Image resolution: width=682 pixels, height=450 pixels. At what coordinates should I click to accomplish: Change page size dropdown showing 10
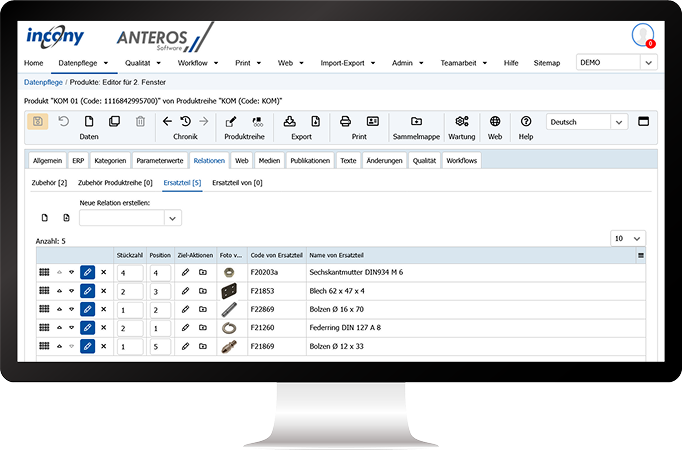point(628,238)
